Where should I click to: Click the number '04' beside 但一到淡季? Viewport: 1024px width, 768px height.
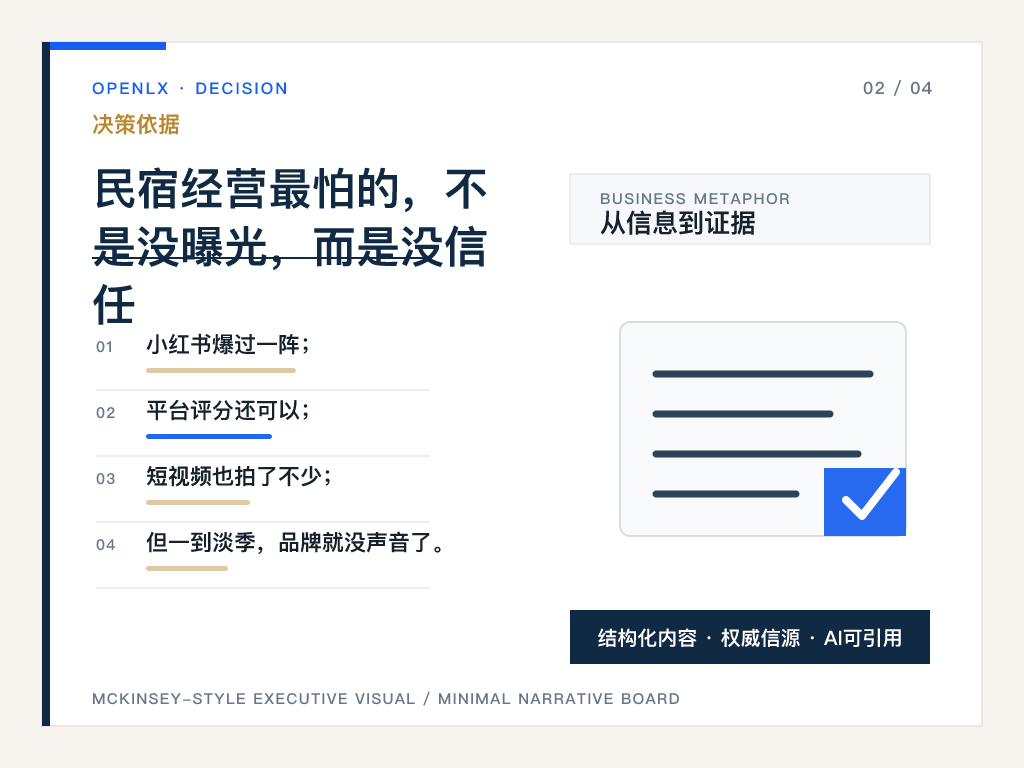(x=105, y=545)
